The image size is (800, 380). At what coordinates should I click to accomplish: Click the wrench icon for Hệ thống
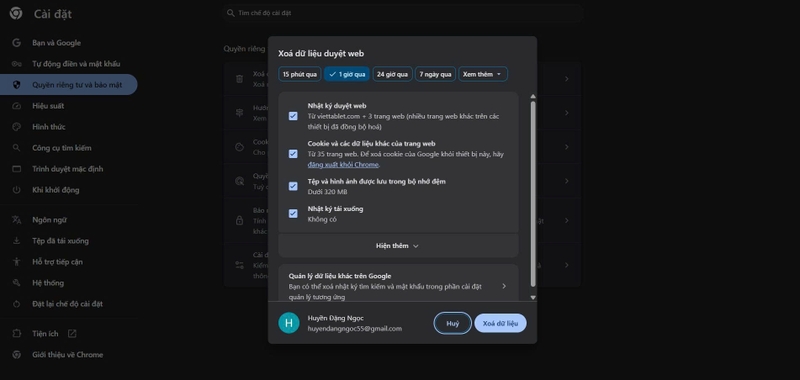(x=16, y=283)
